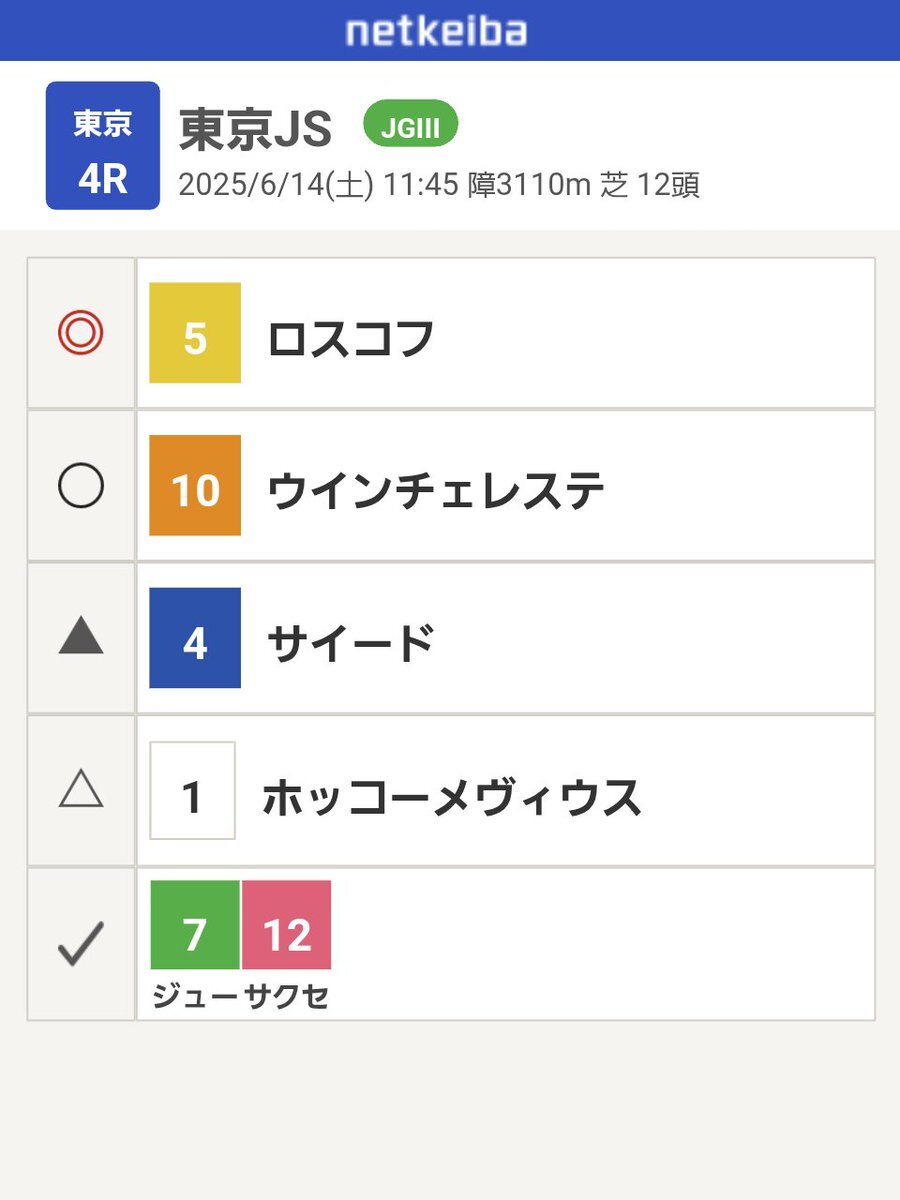900x1200 pixels.
Task: Select the blue number 4 badge
Action: (x=195, y=638)
